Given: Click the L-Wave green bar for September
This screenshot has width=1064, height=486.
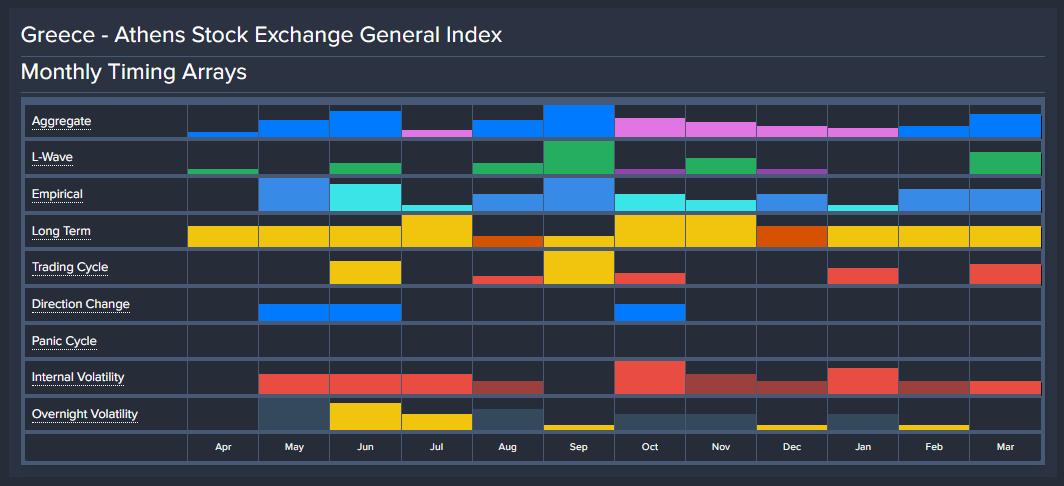Looking at the screenshot, I should [579, 157].
